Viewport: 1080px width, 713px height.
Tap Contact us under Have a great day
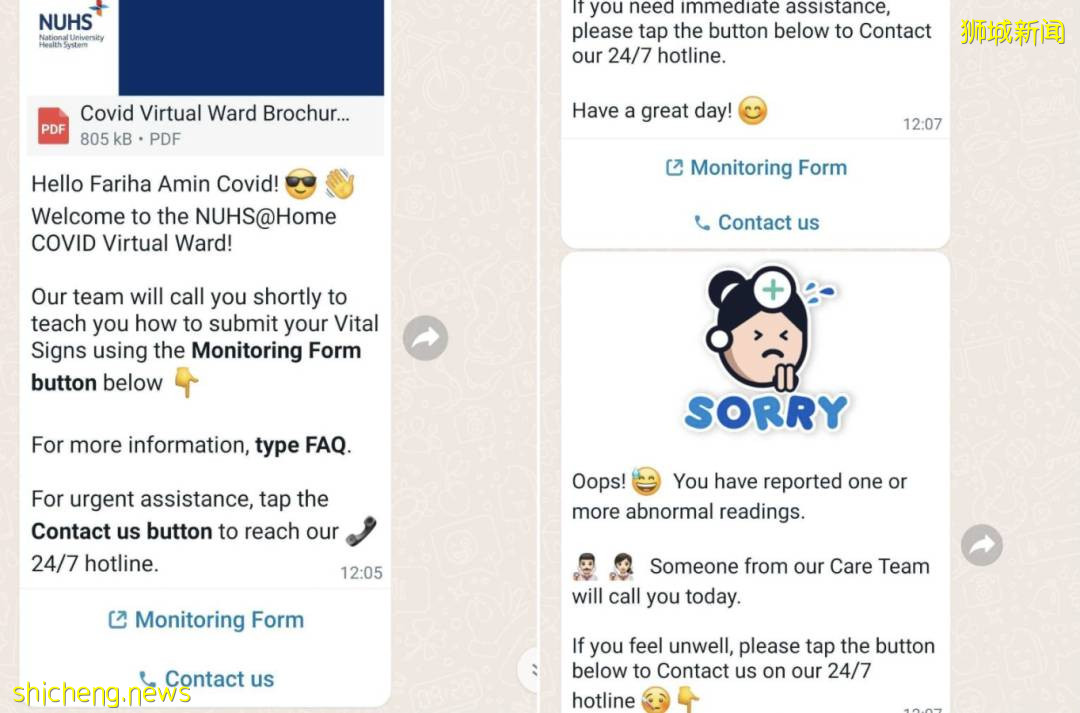[x=756, y=223]
